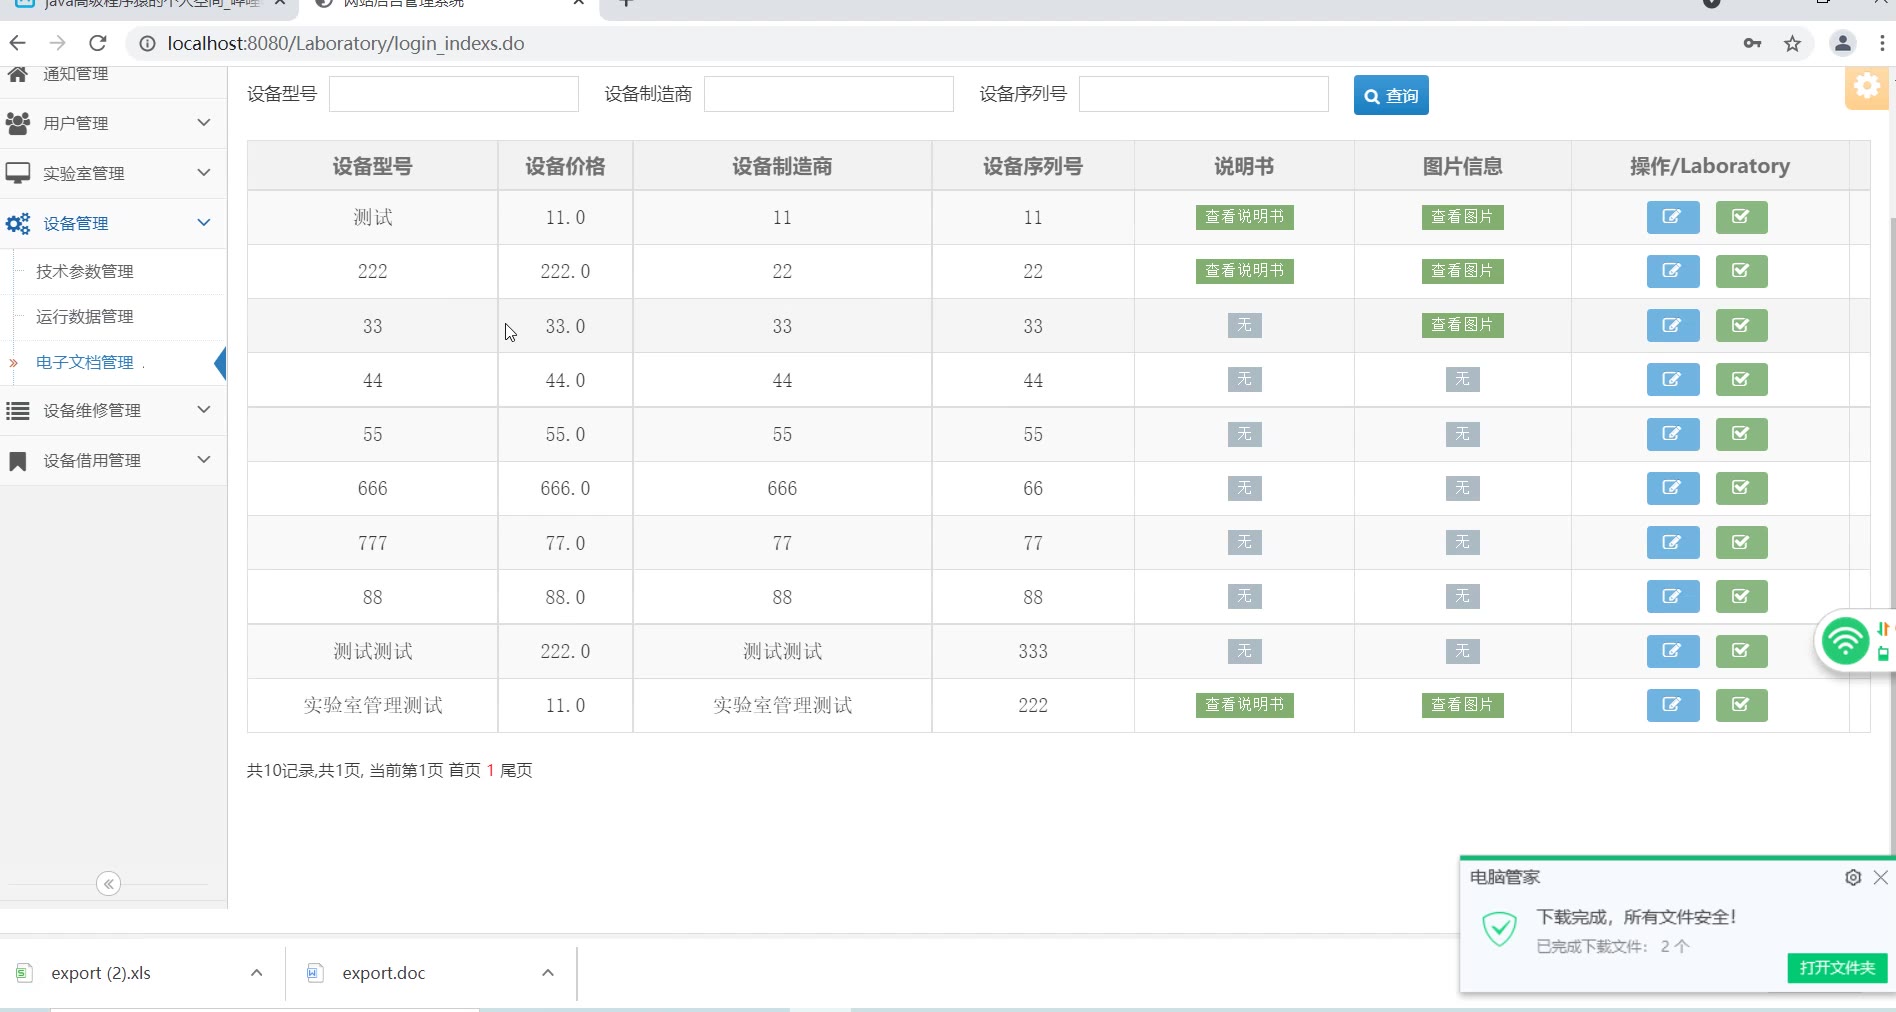This screenshot has width=1896, height=1012.
Task: Collapse the sidebar with the double-arrow icon
Action: (109, 884)
